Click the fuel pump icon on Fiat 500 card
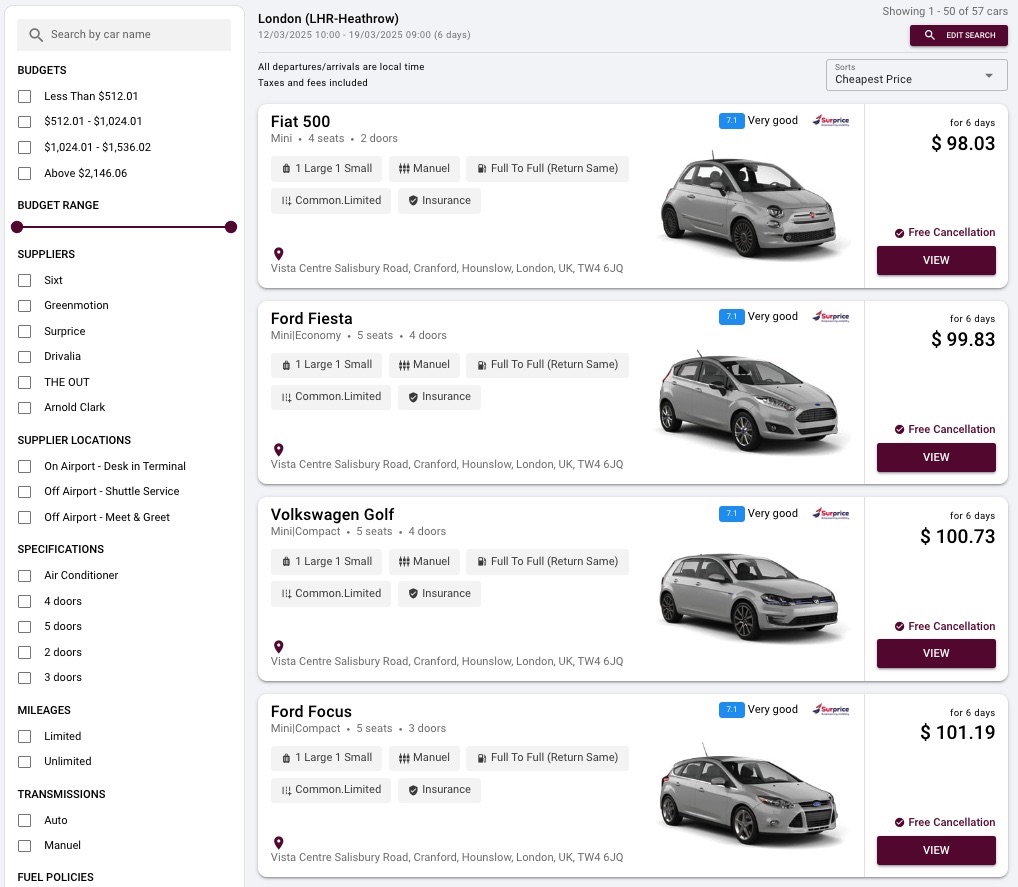 pos(482,169)
